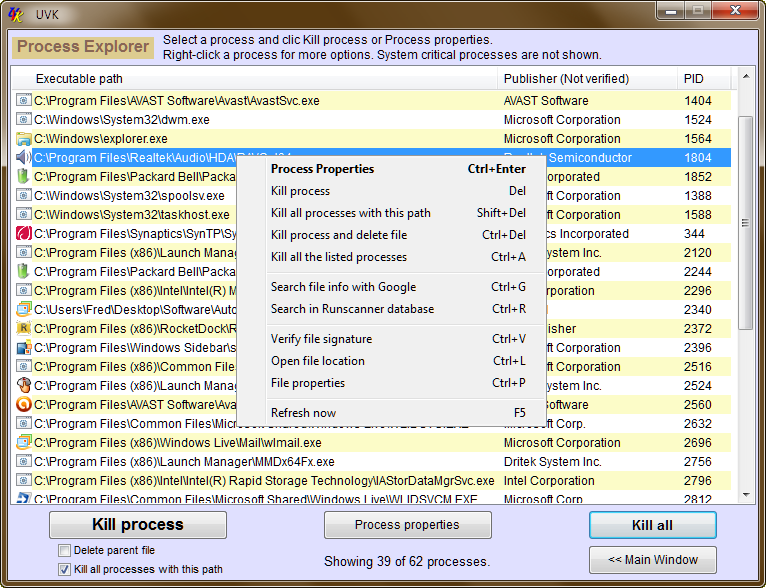This screenshot has height=588, width=766.
Task: Click the Dritek System Inc. cell for PID 2756
Action: tap(553, 462)
